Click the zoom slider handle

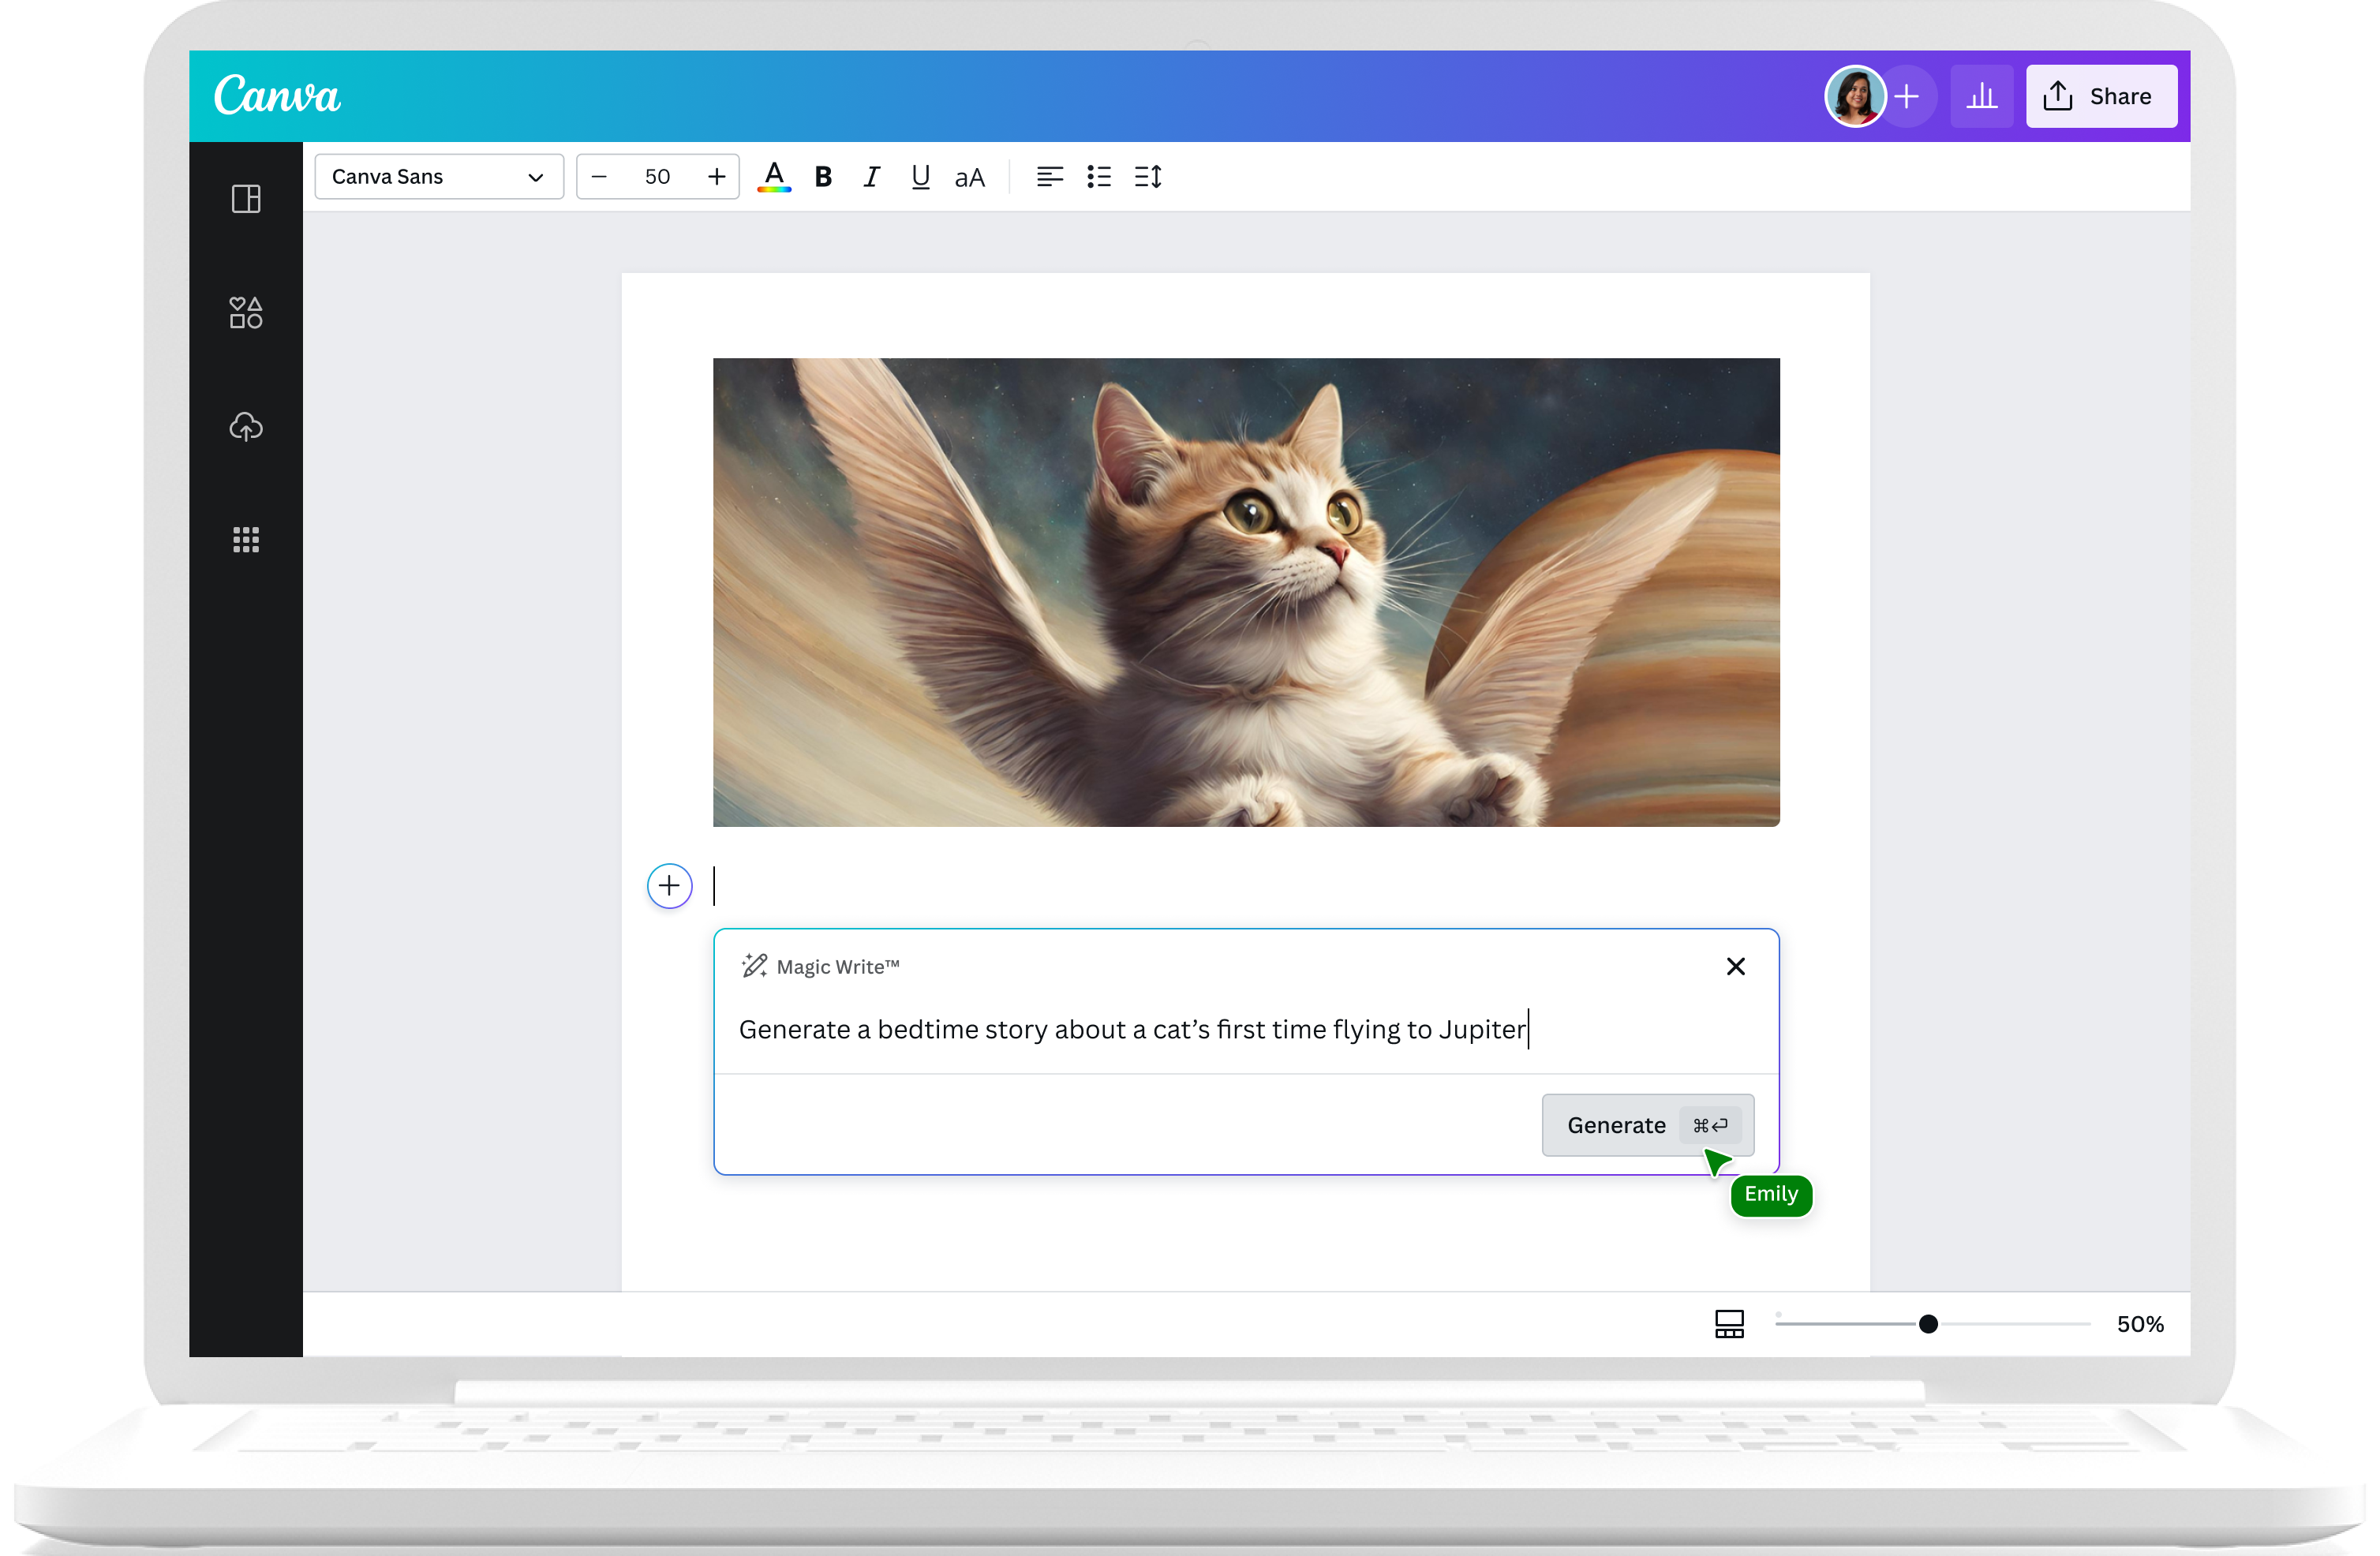(x=1928, y=1324)
